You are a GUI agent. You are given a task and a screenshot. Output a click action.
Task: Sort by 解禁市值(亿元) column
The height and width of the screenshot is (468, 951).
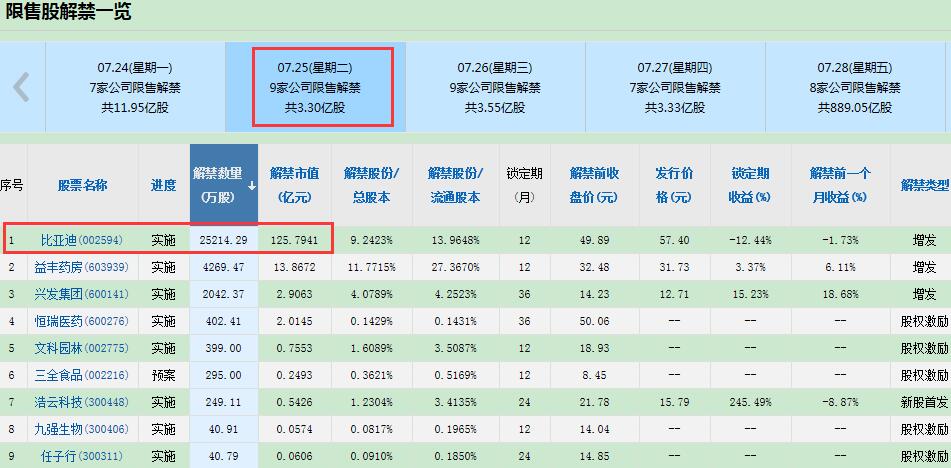point(294,185)
